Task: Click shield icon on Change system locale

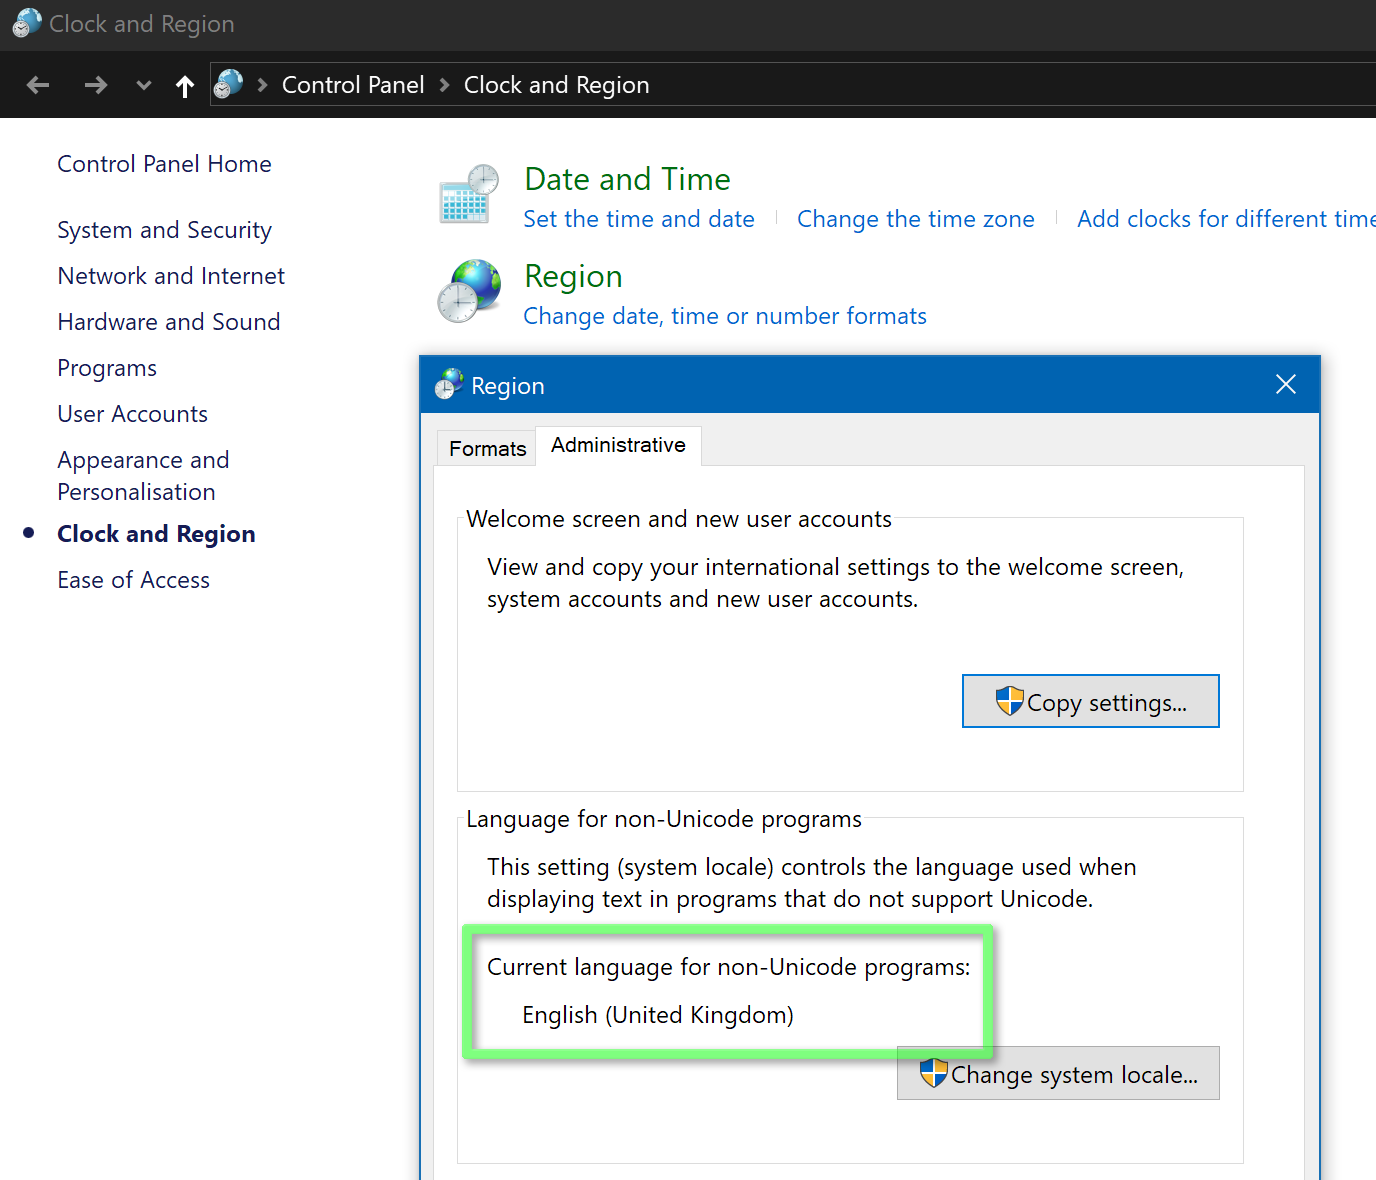Action: tap(933, 1072)
